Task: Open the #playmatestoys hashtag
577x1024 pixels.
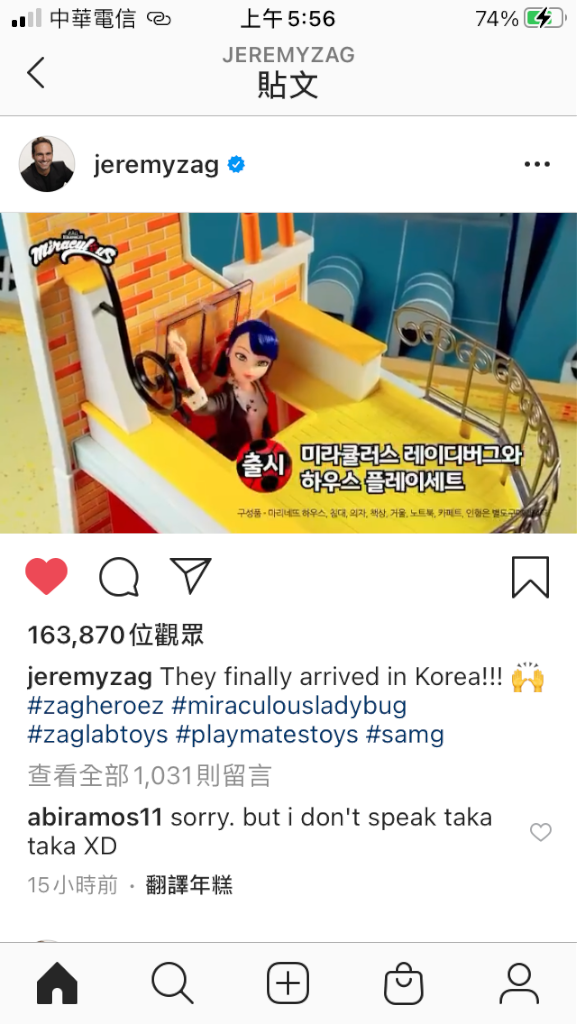Action: [x=267, y=734]
